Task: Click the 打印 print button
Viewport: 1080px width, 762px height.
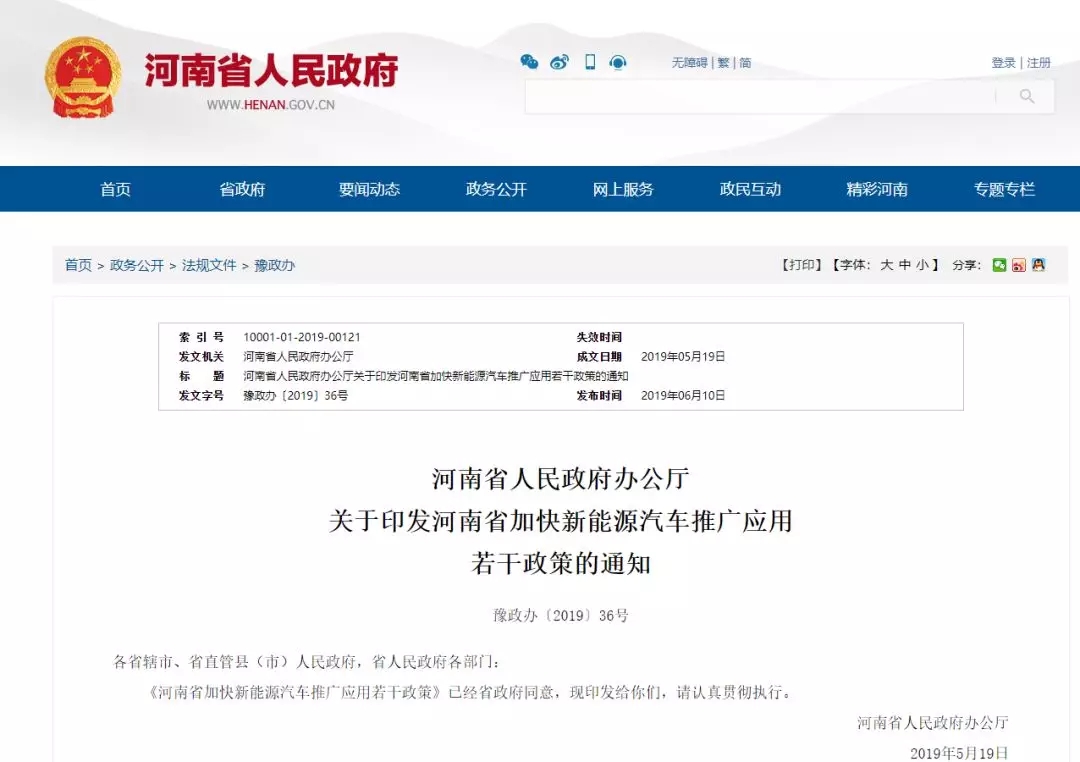Action: point(800,264)
